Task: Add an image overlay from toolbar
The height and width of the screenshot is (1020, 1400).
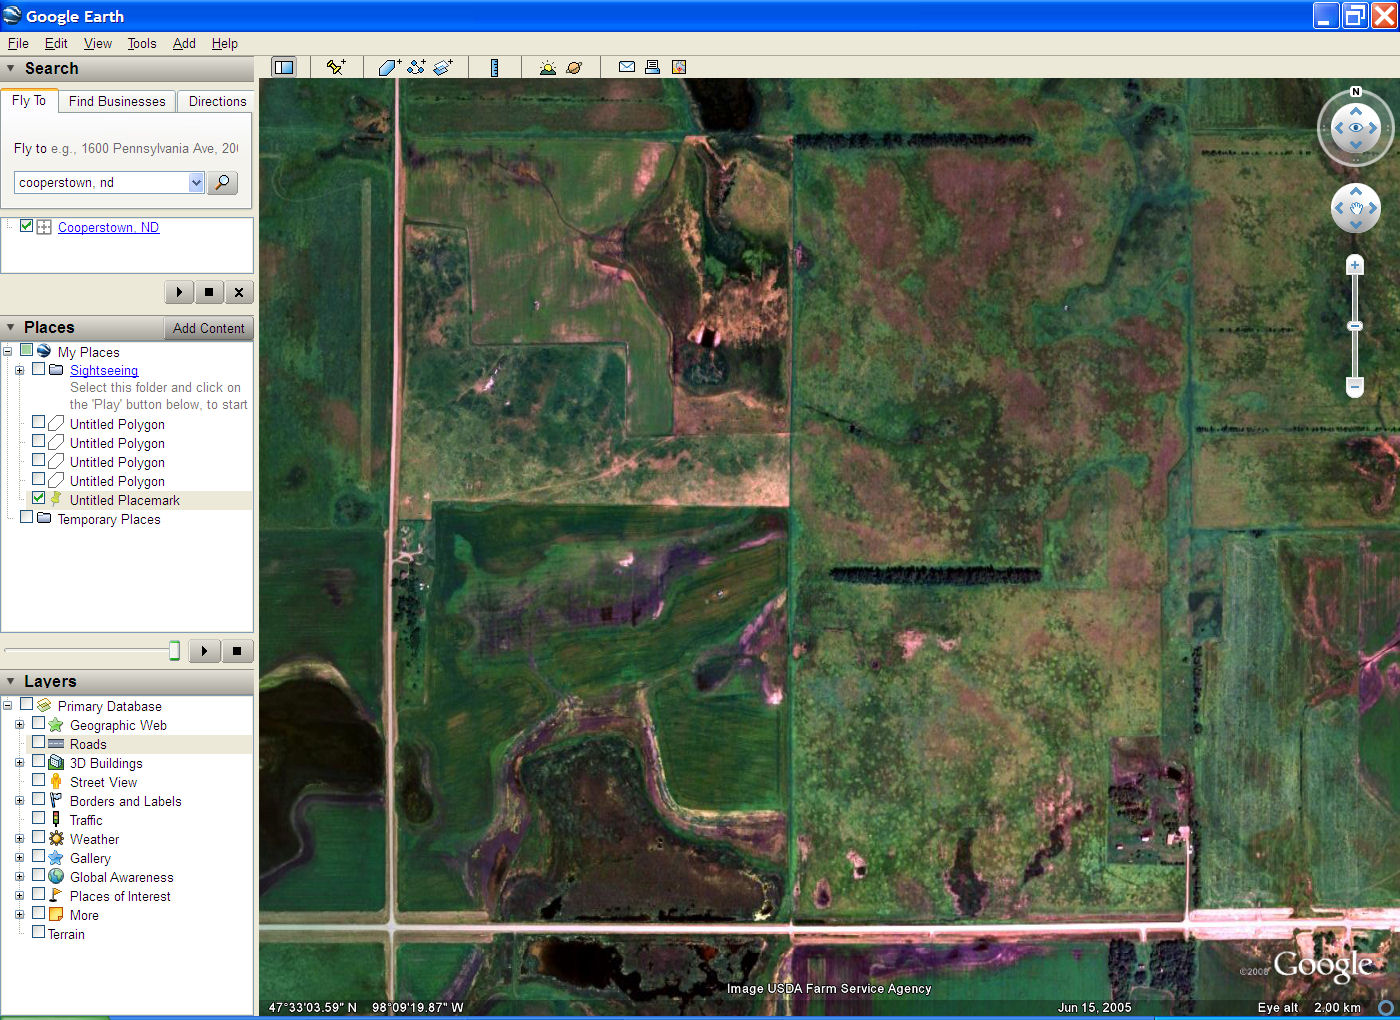Action: pos(443,67)
